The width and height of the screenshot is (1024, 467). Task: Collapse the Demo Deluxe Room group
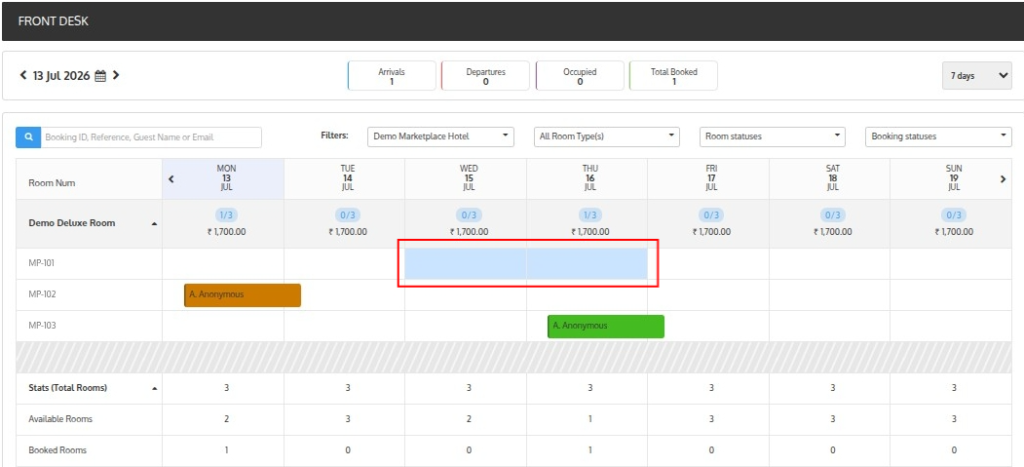coord(155,223)
